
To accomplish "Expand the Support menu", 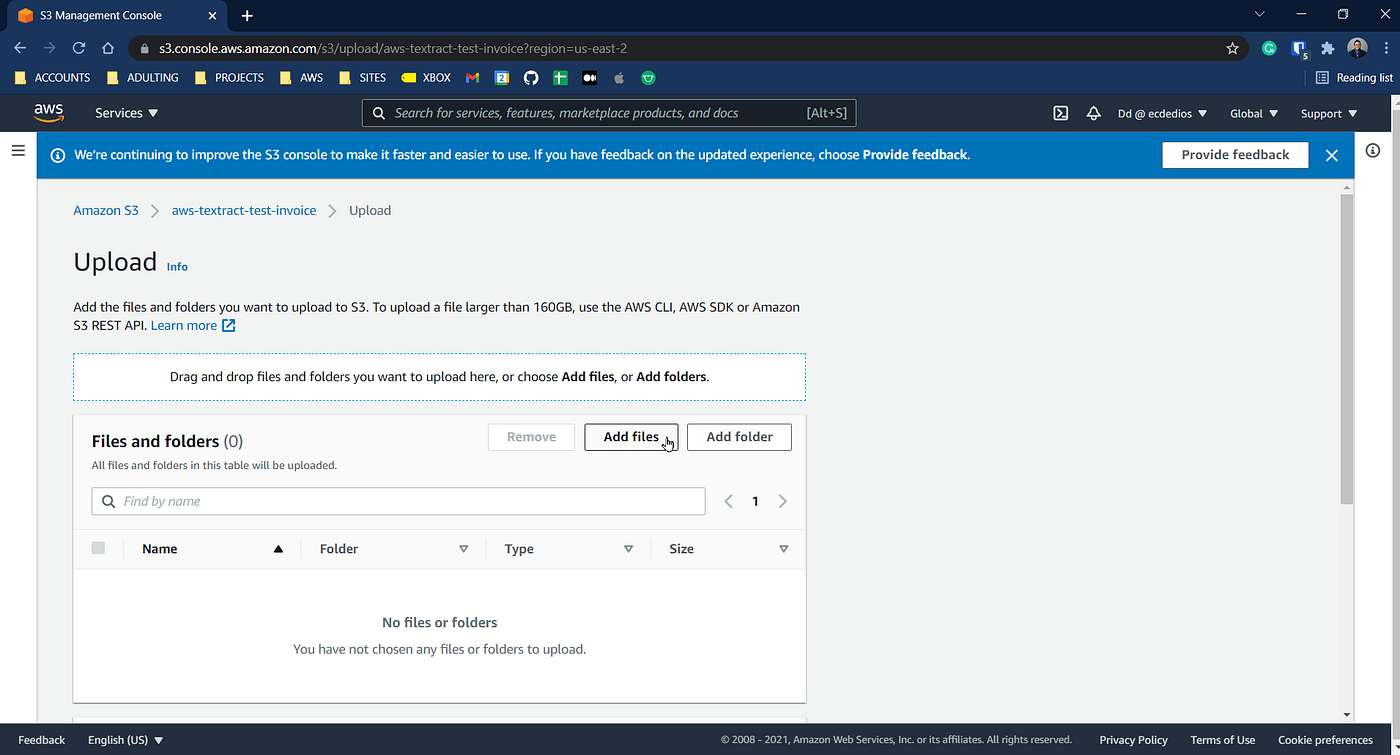I will pos(1329,113).
